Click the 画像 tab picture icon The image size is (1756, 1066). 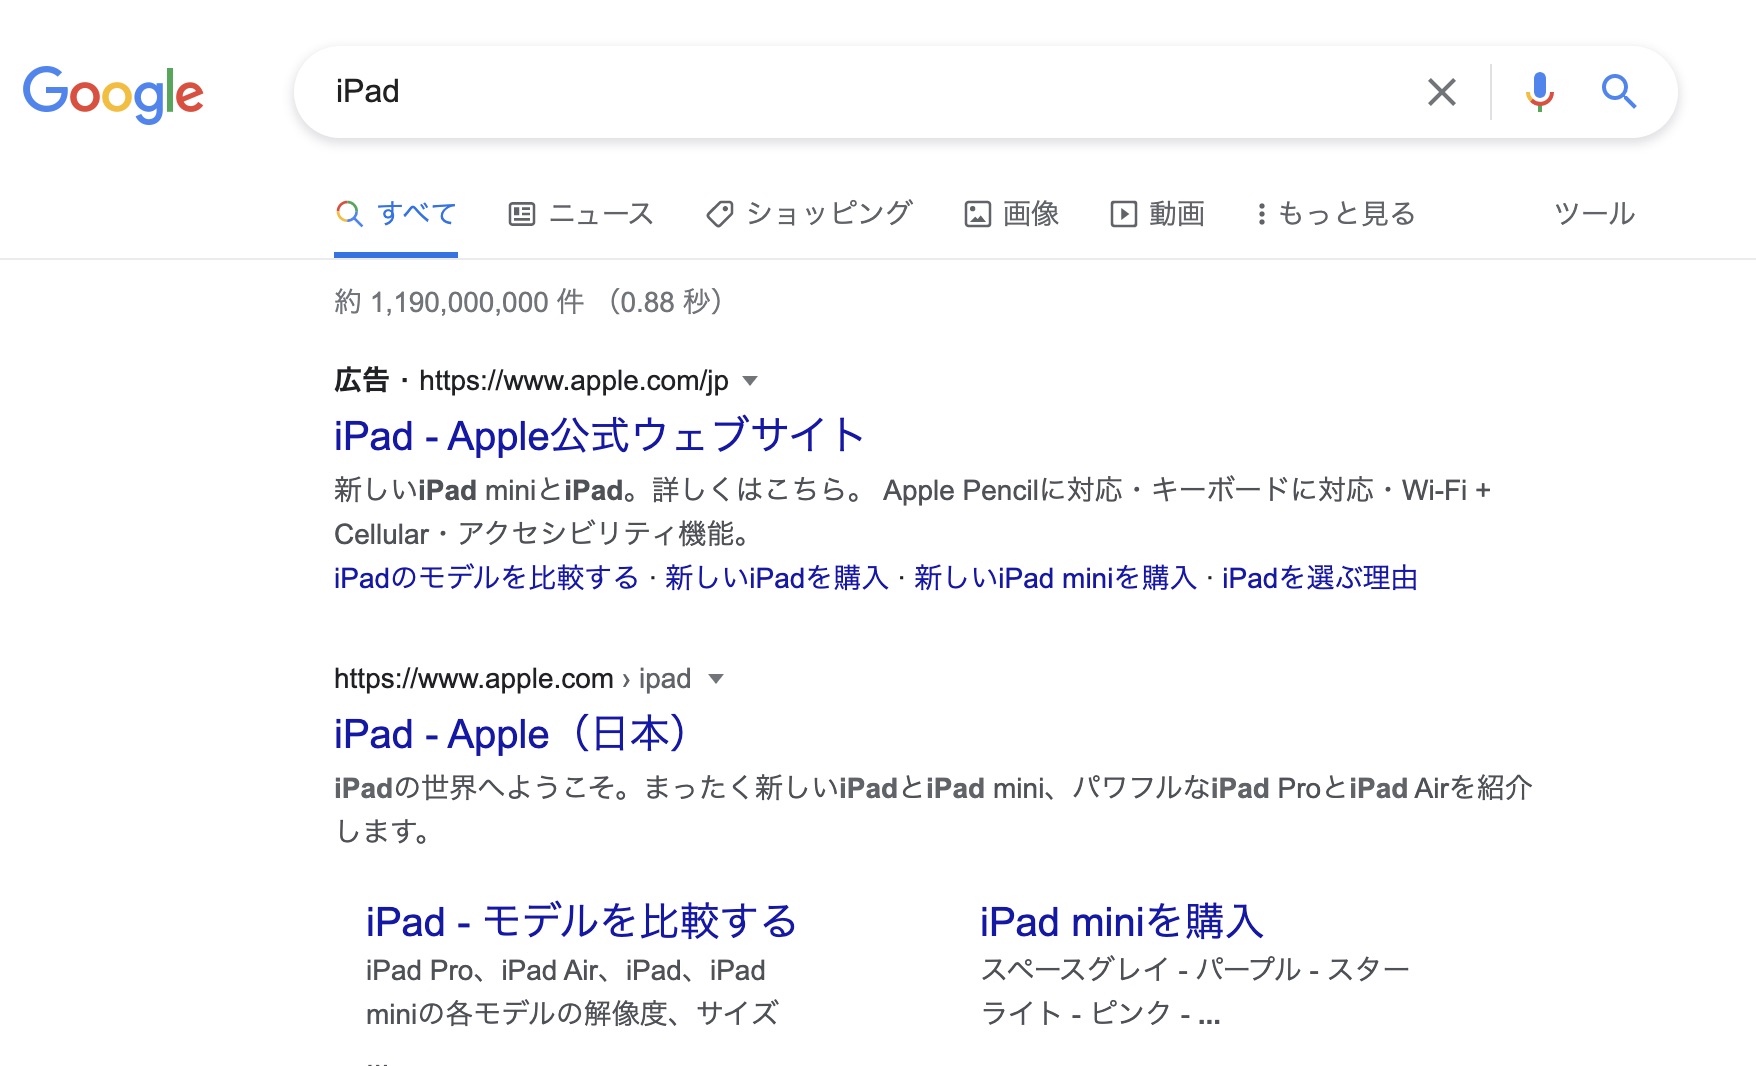coord(977,214)
